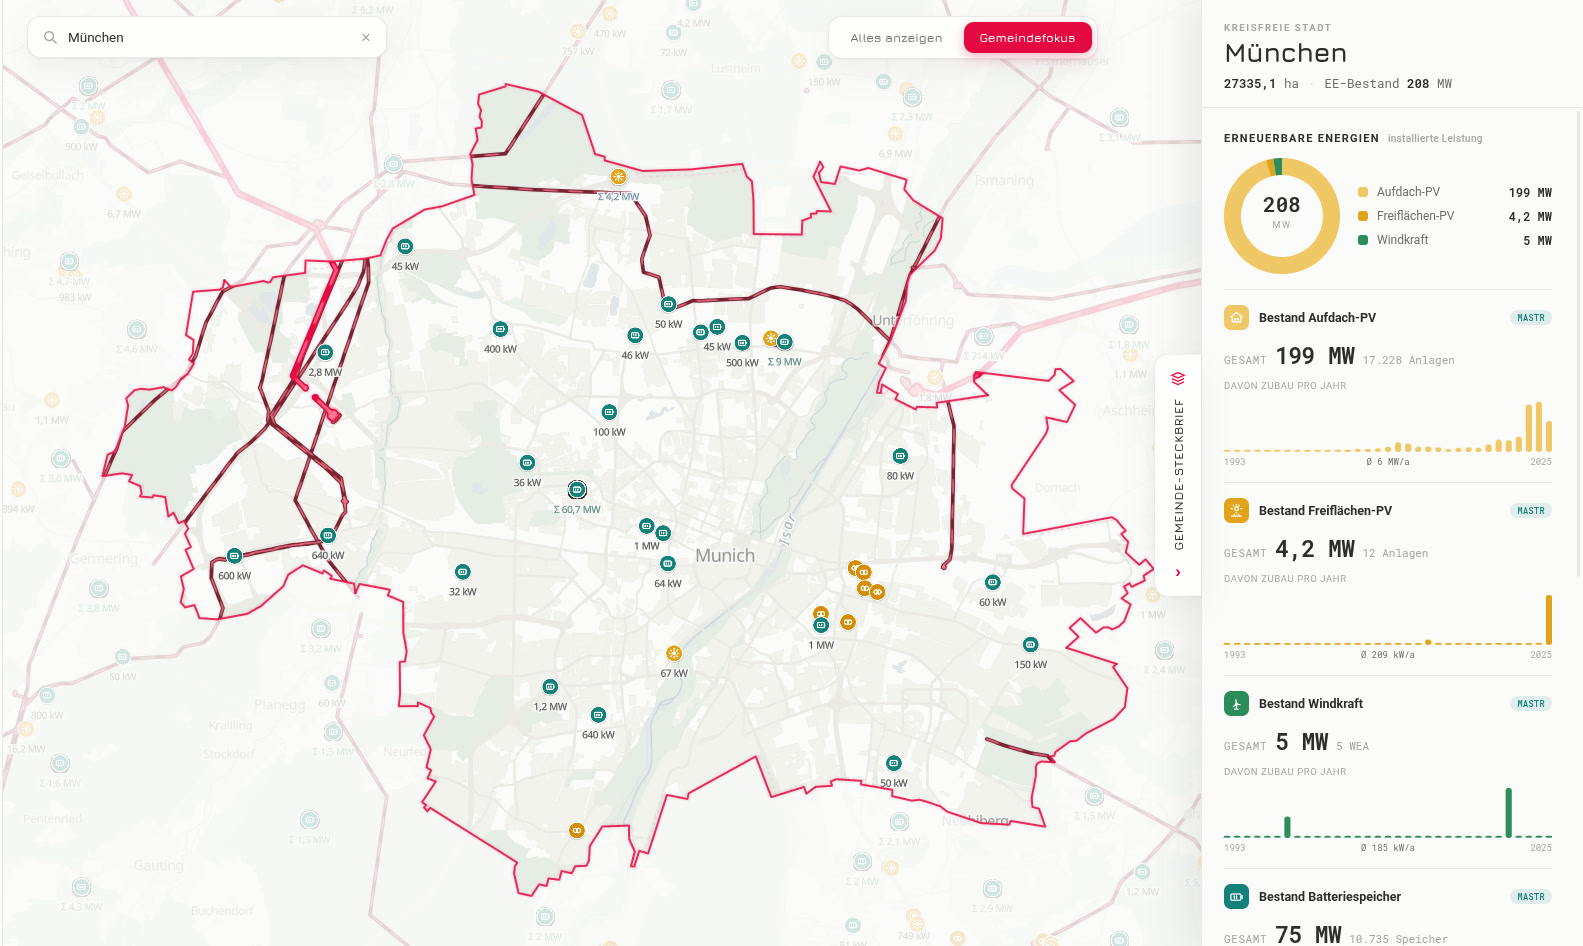Click the 5 WEA count

pos(1352,746)
